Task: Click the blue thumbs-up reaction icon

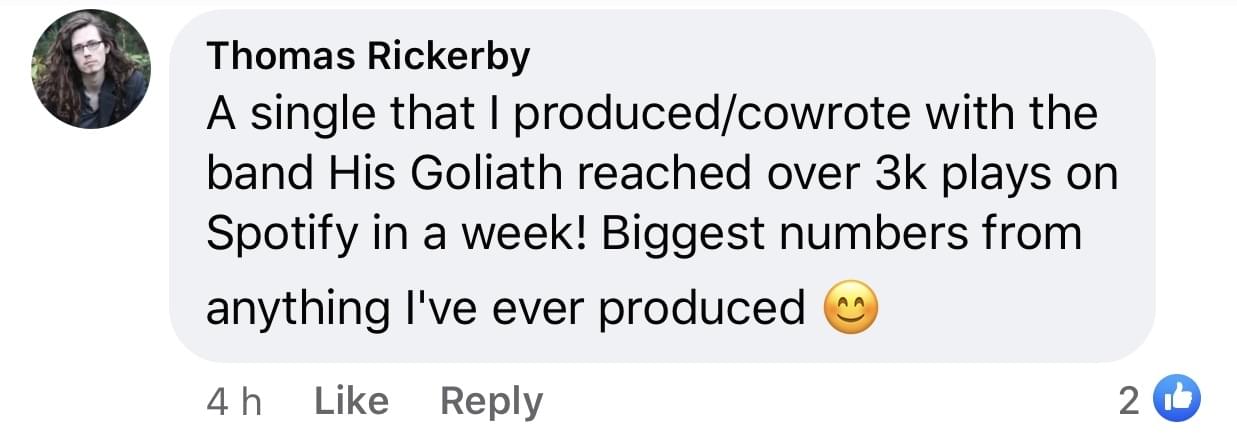Action: [x=1175, y=401]
